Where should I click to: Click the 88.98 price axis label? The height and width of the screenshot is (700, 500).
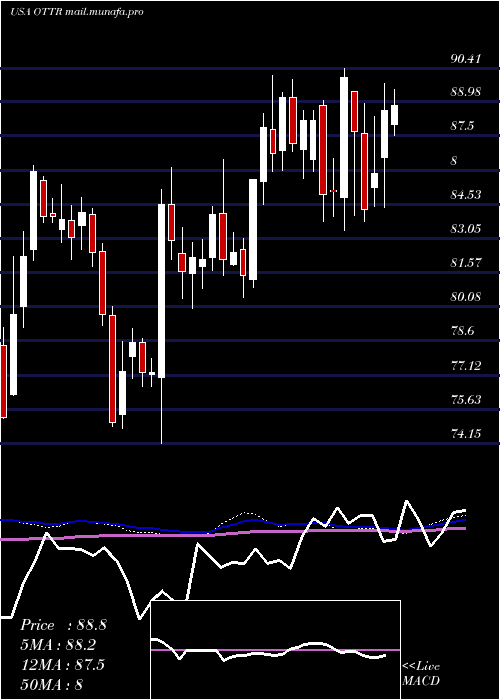(466, 92)
